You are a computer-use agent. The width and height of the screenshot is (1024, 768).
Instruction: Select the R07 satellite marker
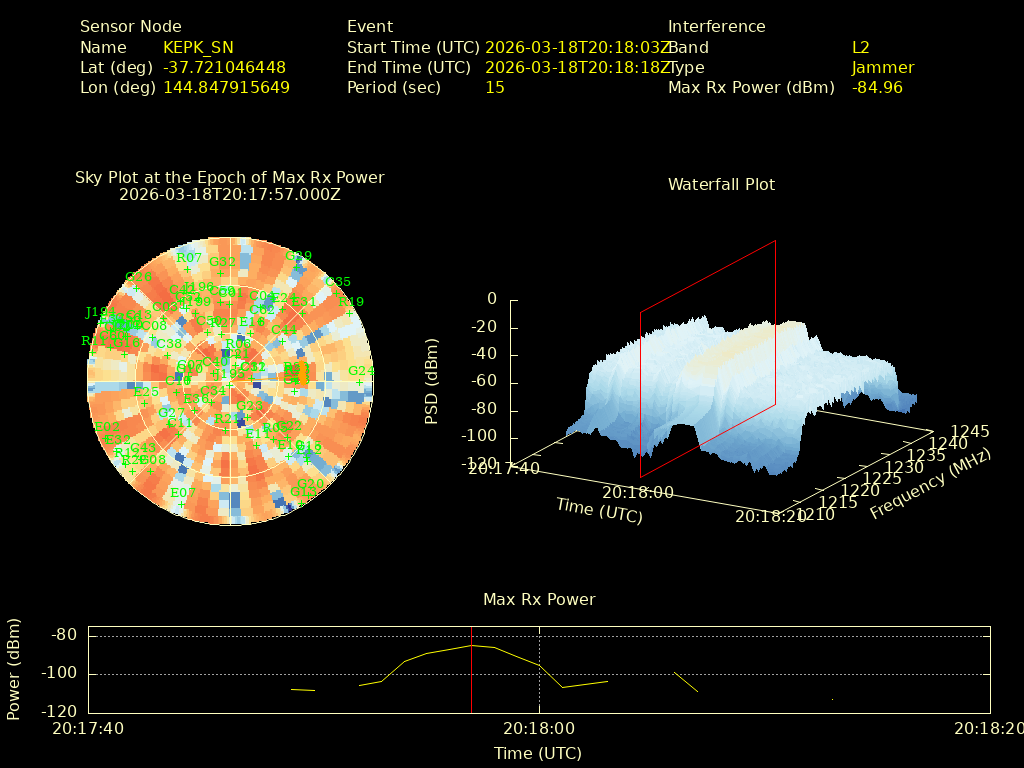187,269
